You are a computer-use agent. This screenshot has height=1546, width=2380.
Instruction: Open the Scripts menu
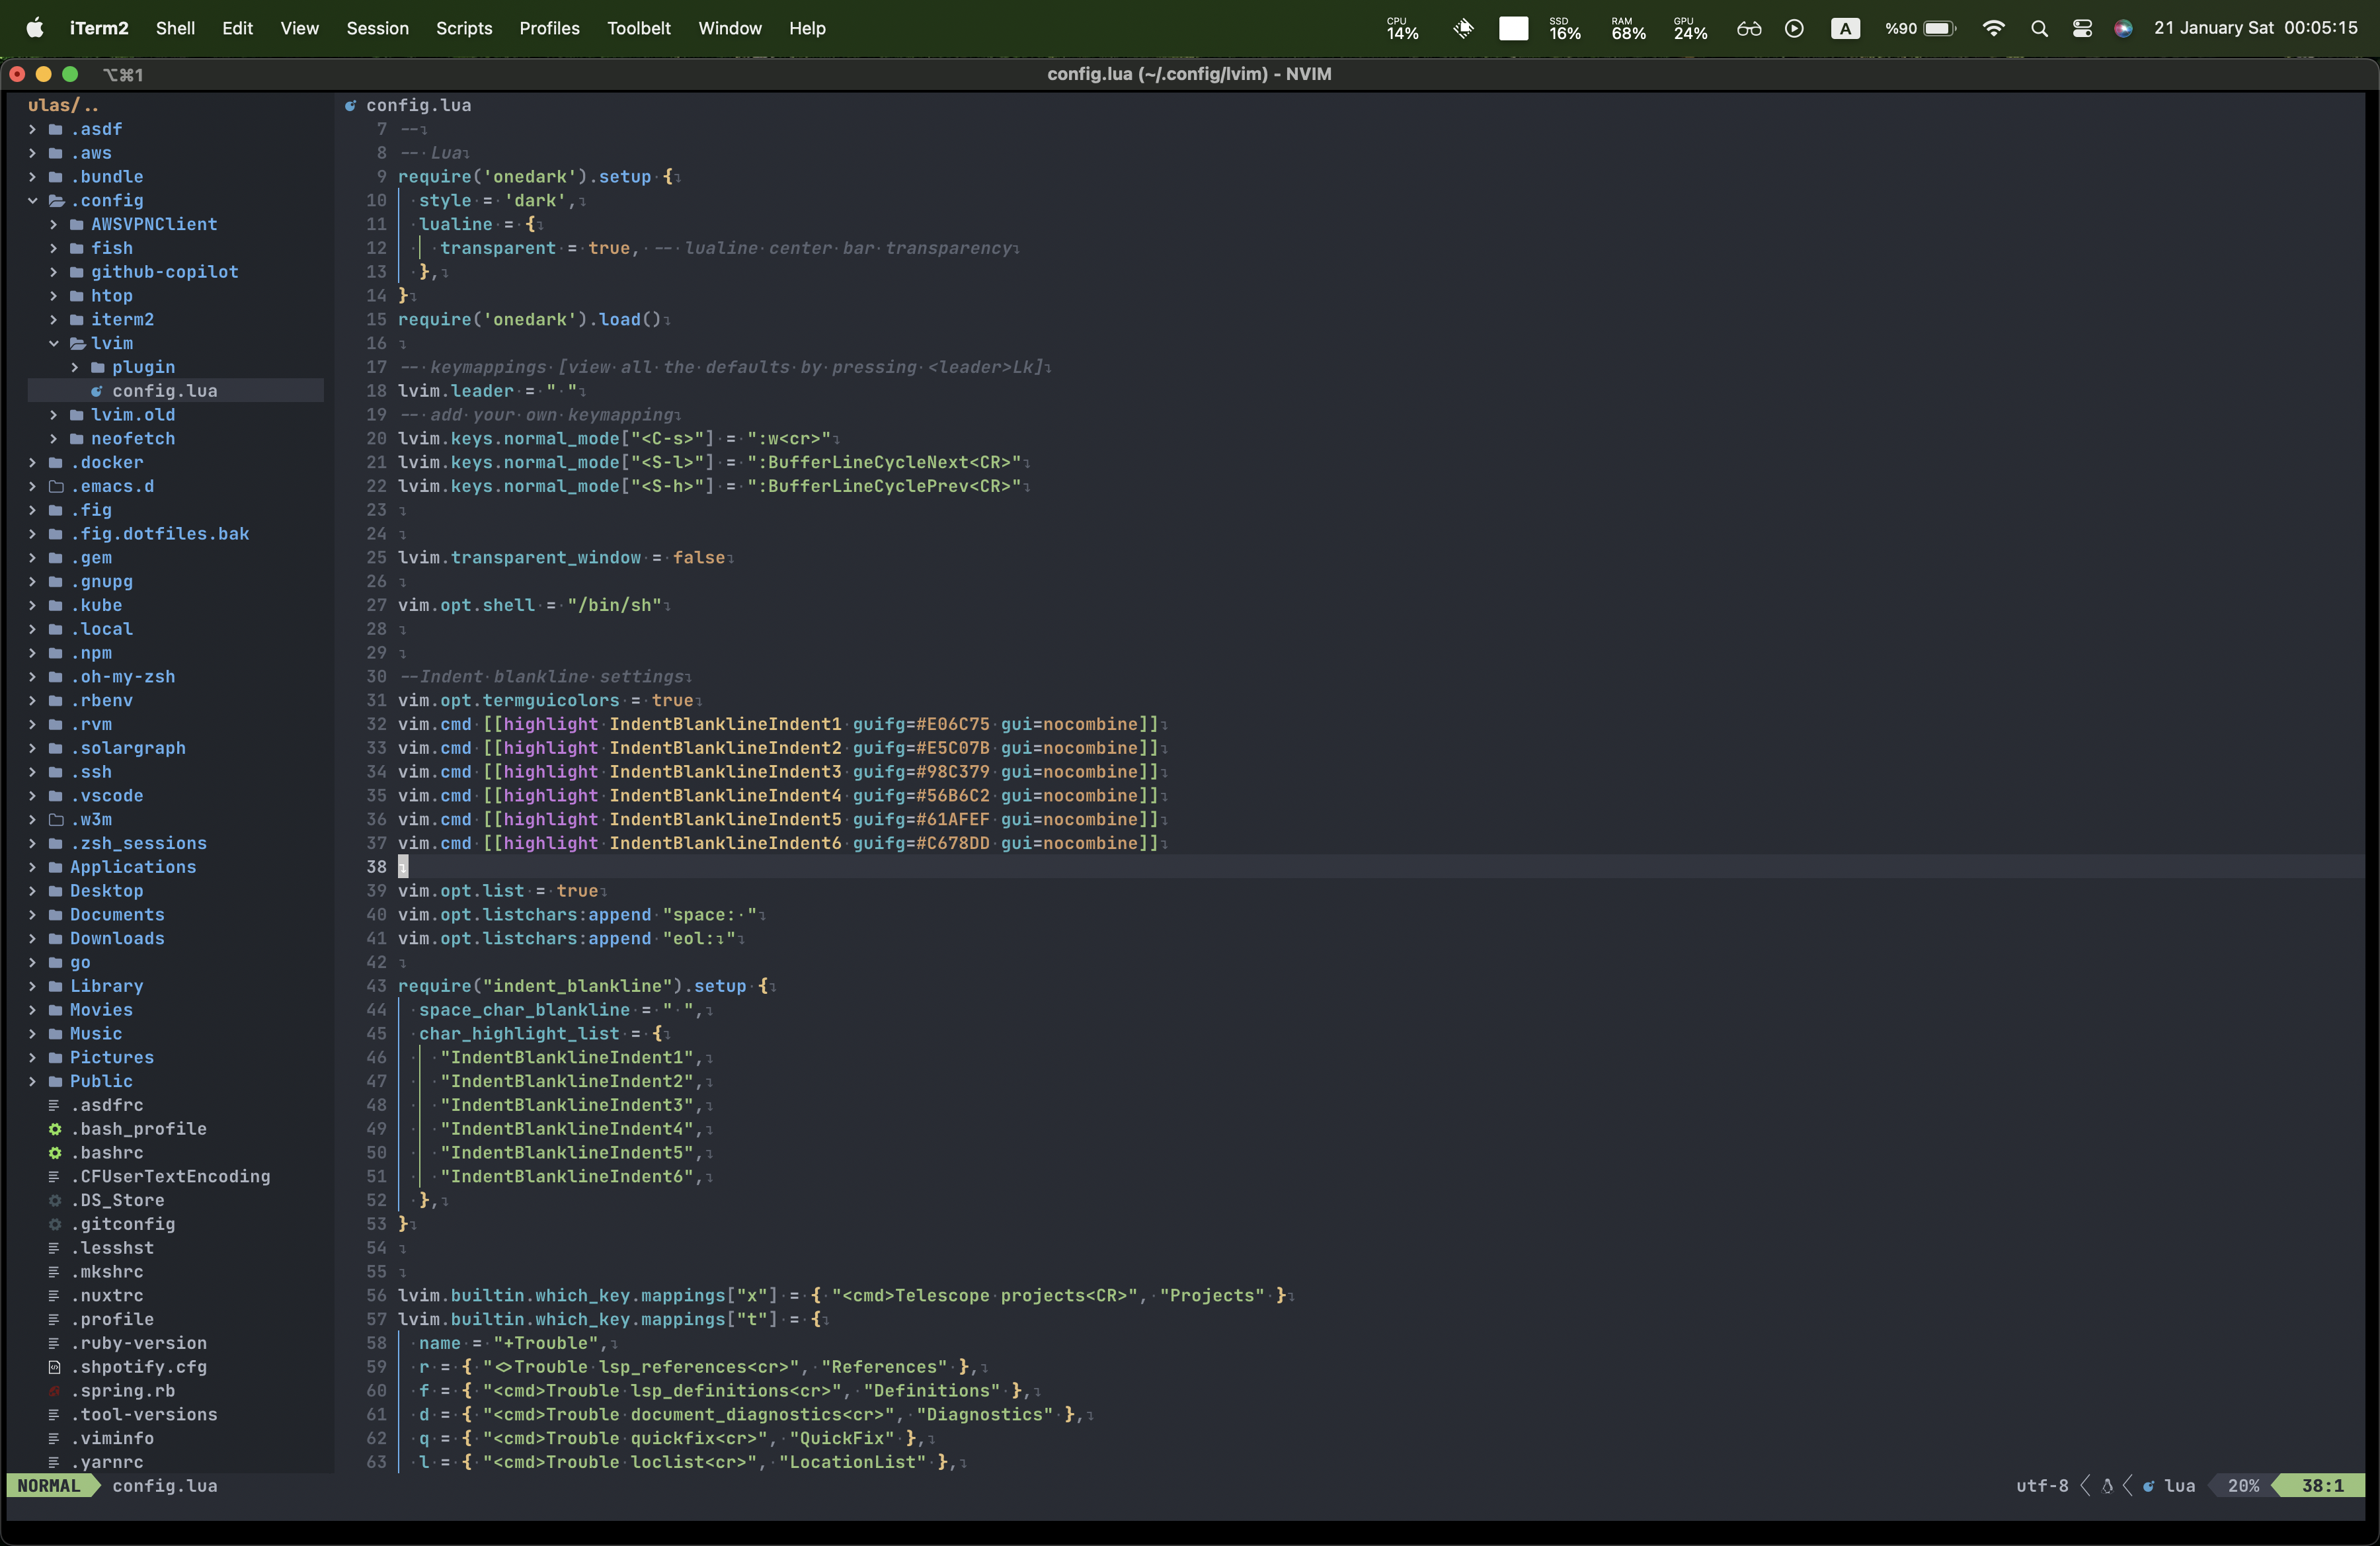pos(464,28)
